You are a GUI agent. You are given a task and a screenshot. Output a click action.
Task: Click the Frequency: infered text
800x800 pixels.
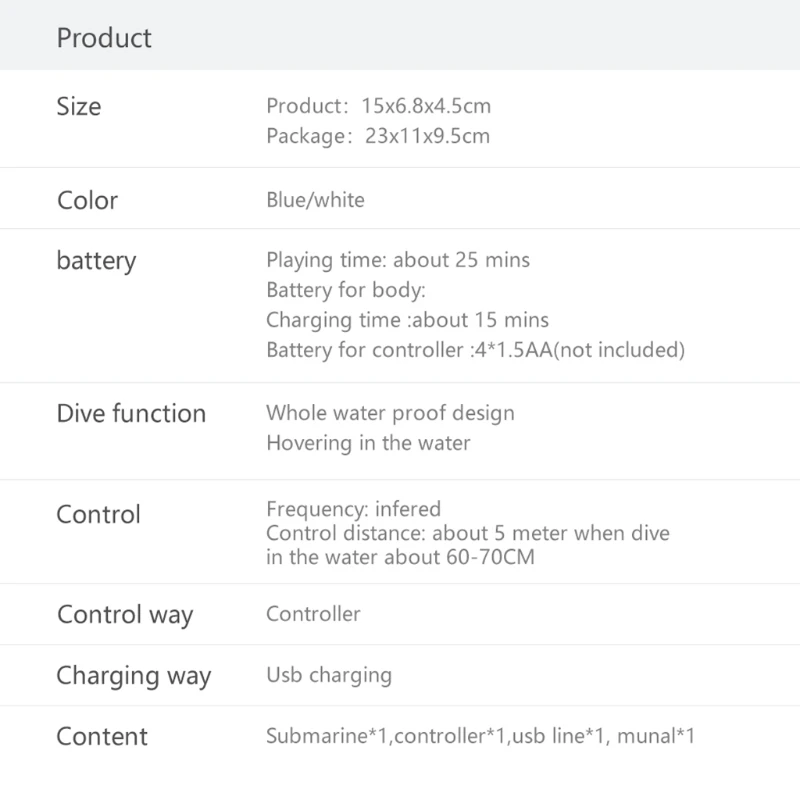[353, 509]
